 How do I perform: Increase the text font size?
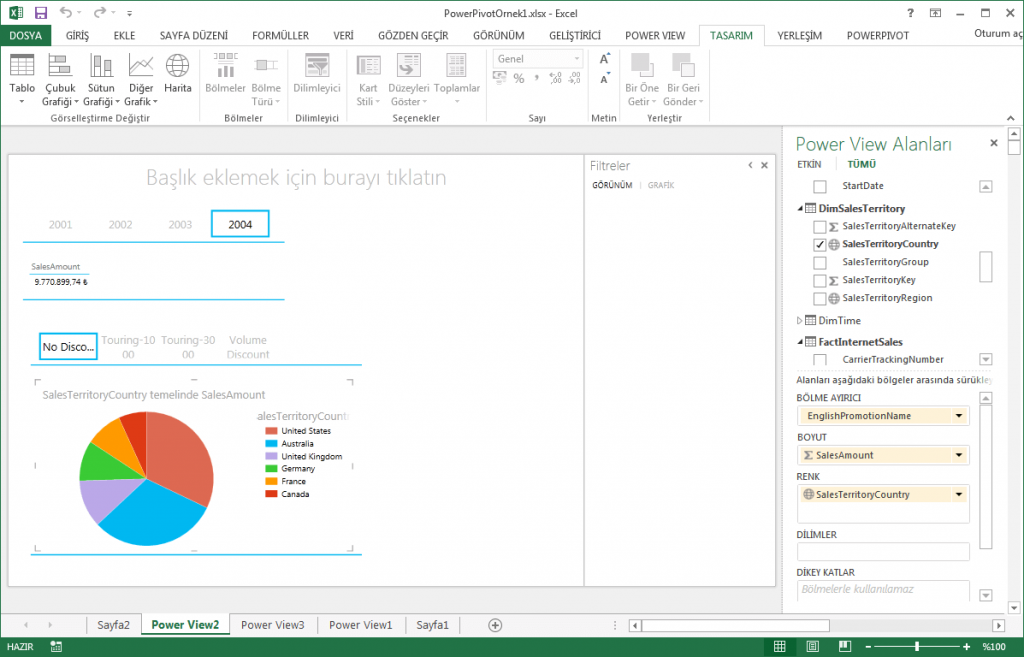(605, 59)
